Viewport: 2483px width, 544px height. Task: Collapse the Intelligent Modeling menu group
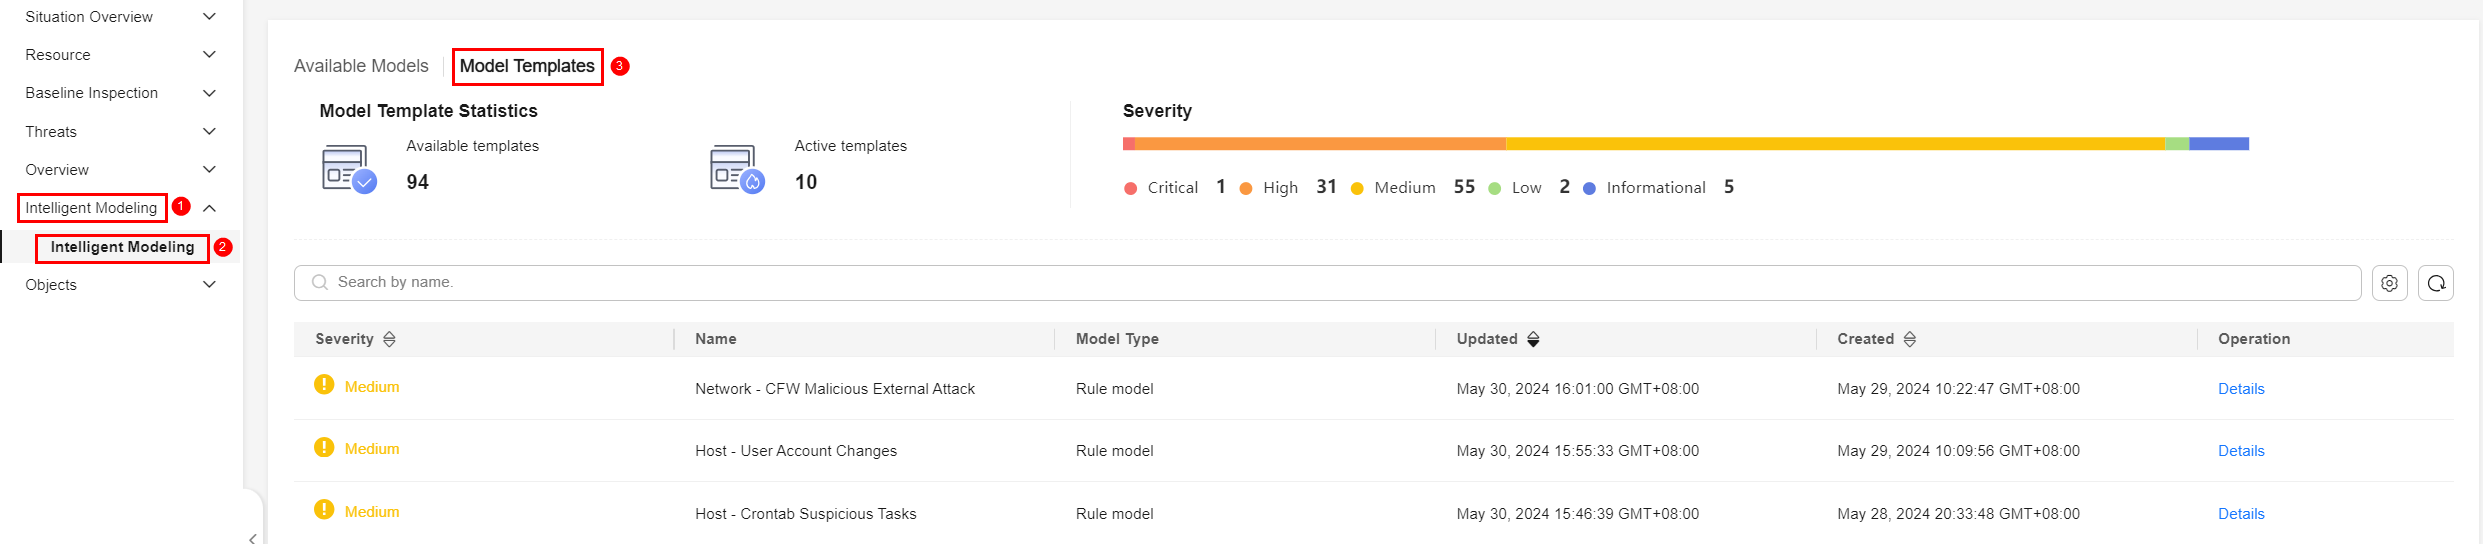click(209, 208)
